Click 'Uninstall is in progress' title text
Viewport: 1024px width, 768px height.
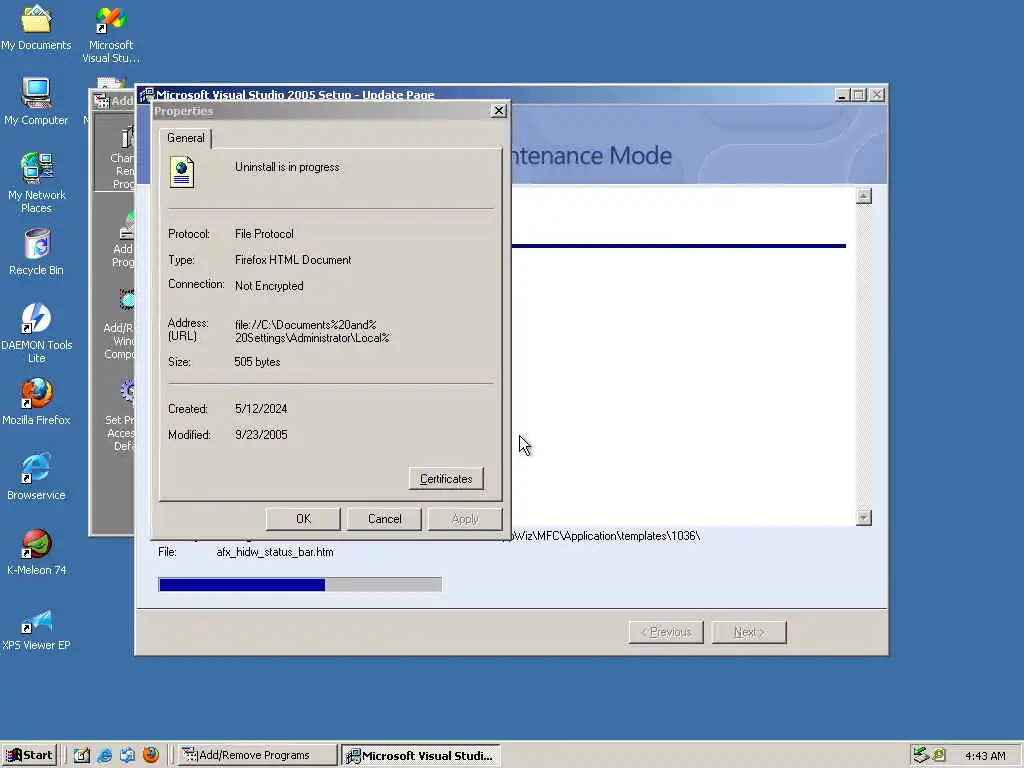287,167
